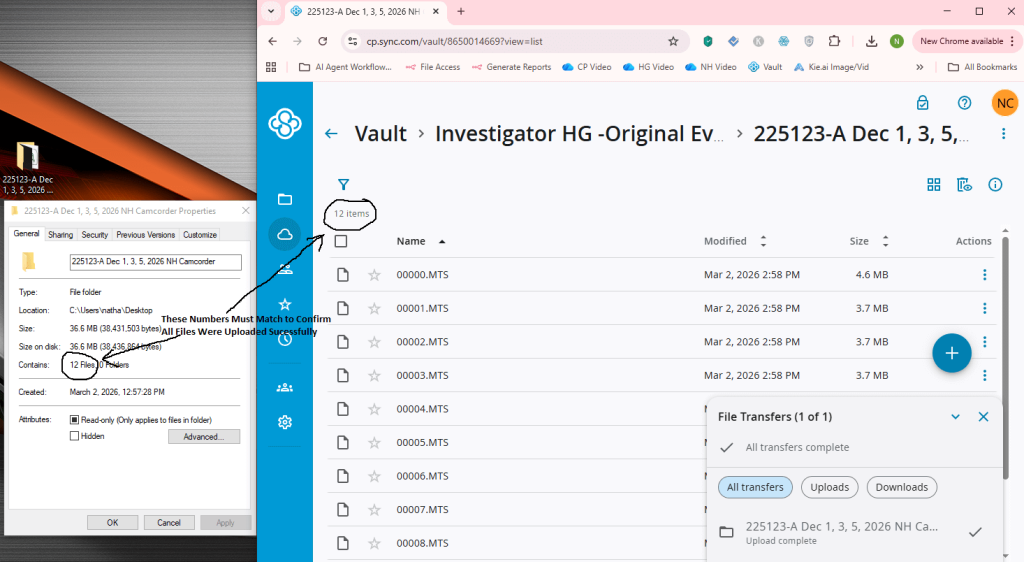
Task: Open the Settings gear in Sync sidebar
Action: pos(285,422)
